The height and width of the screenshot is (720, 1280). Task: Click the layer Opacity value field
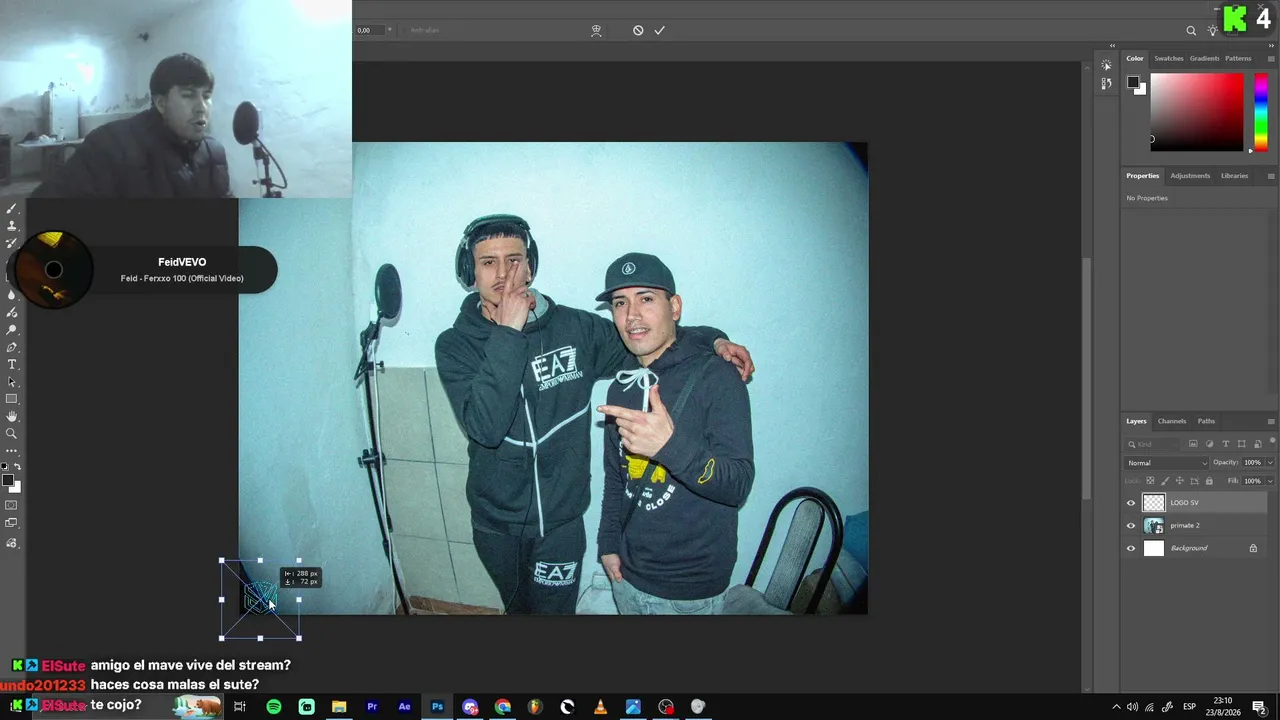click(x=1253, y=463)
